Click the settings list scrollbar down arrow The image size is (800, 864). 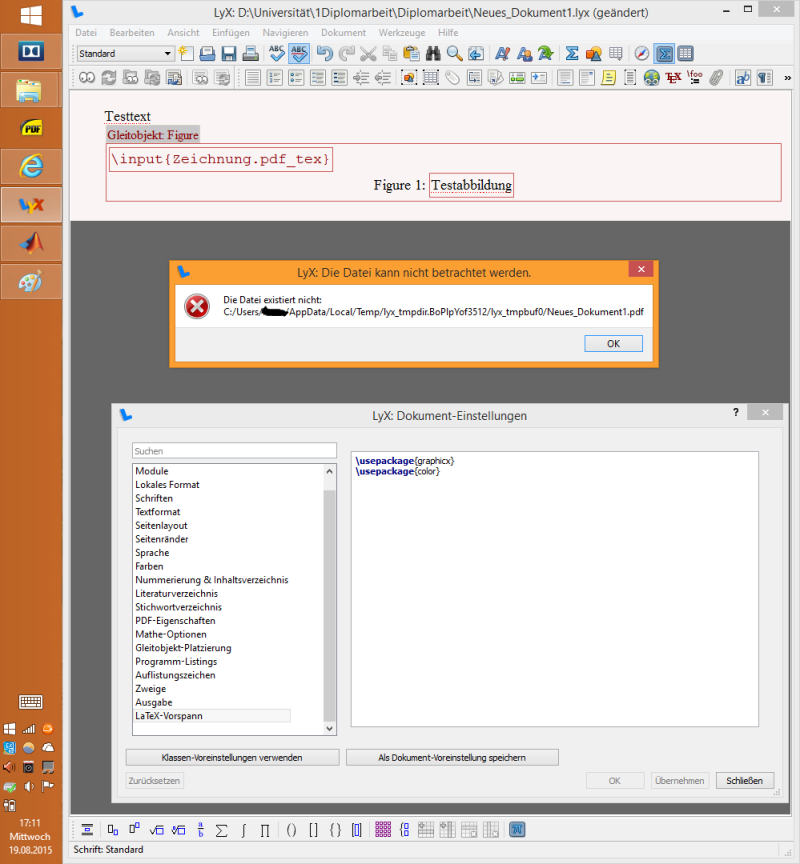point(329,728)
